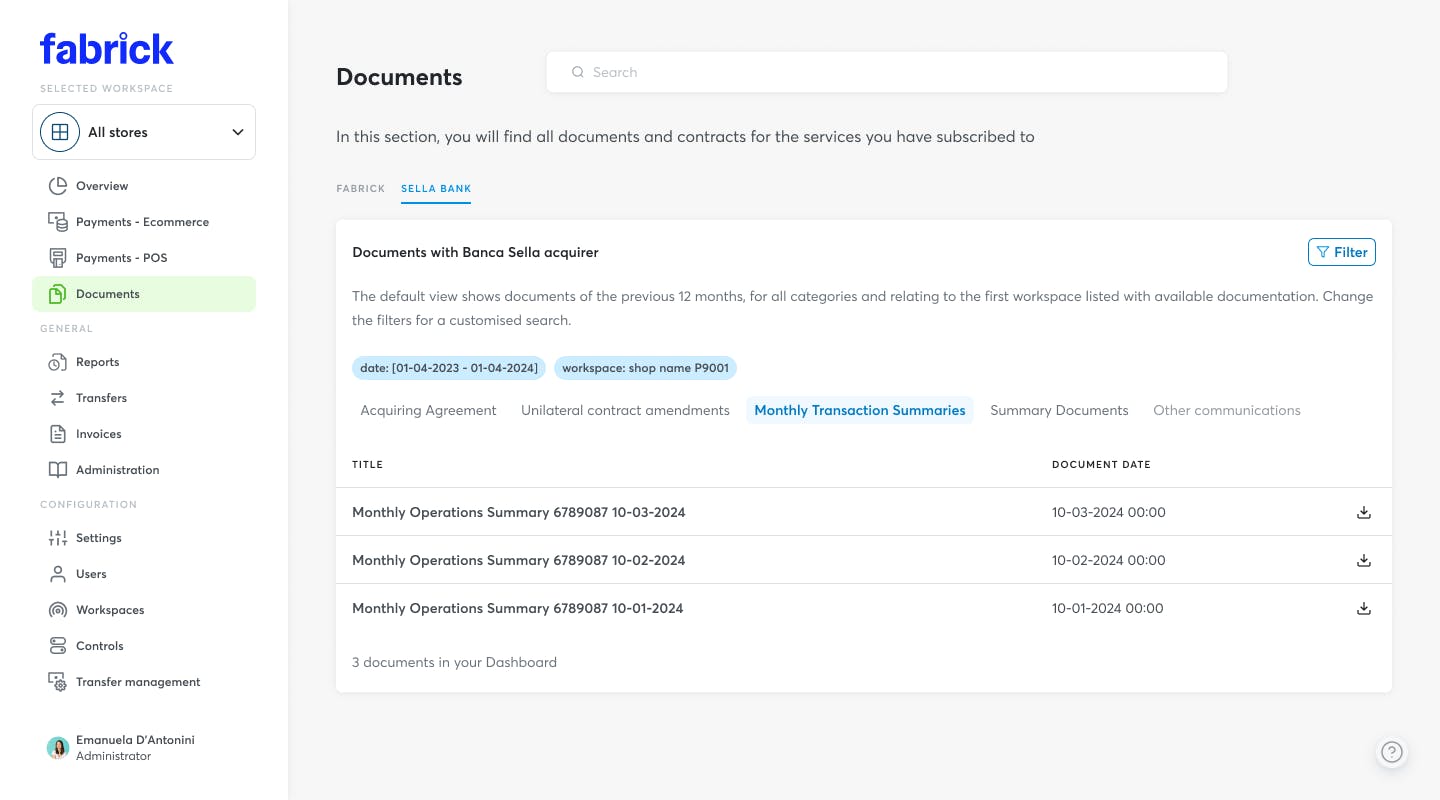Click the date cell 10-03-2024 00:00
The width and height of the screenshot is (1440, 800).
(1109, 512)
